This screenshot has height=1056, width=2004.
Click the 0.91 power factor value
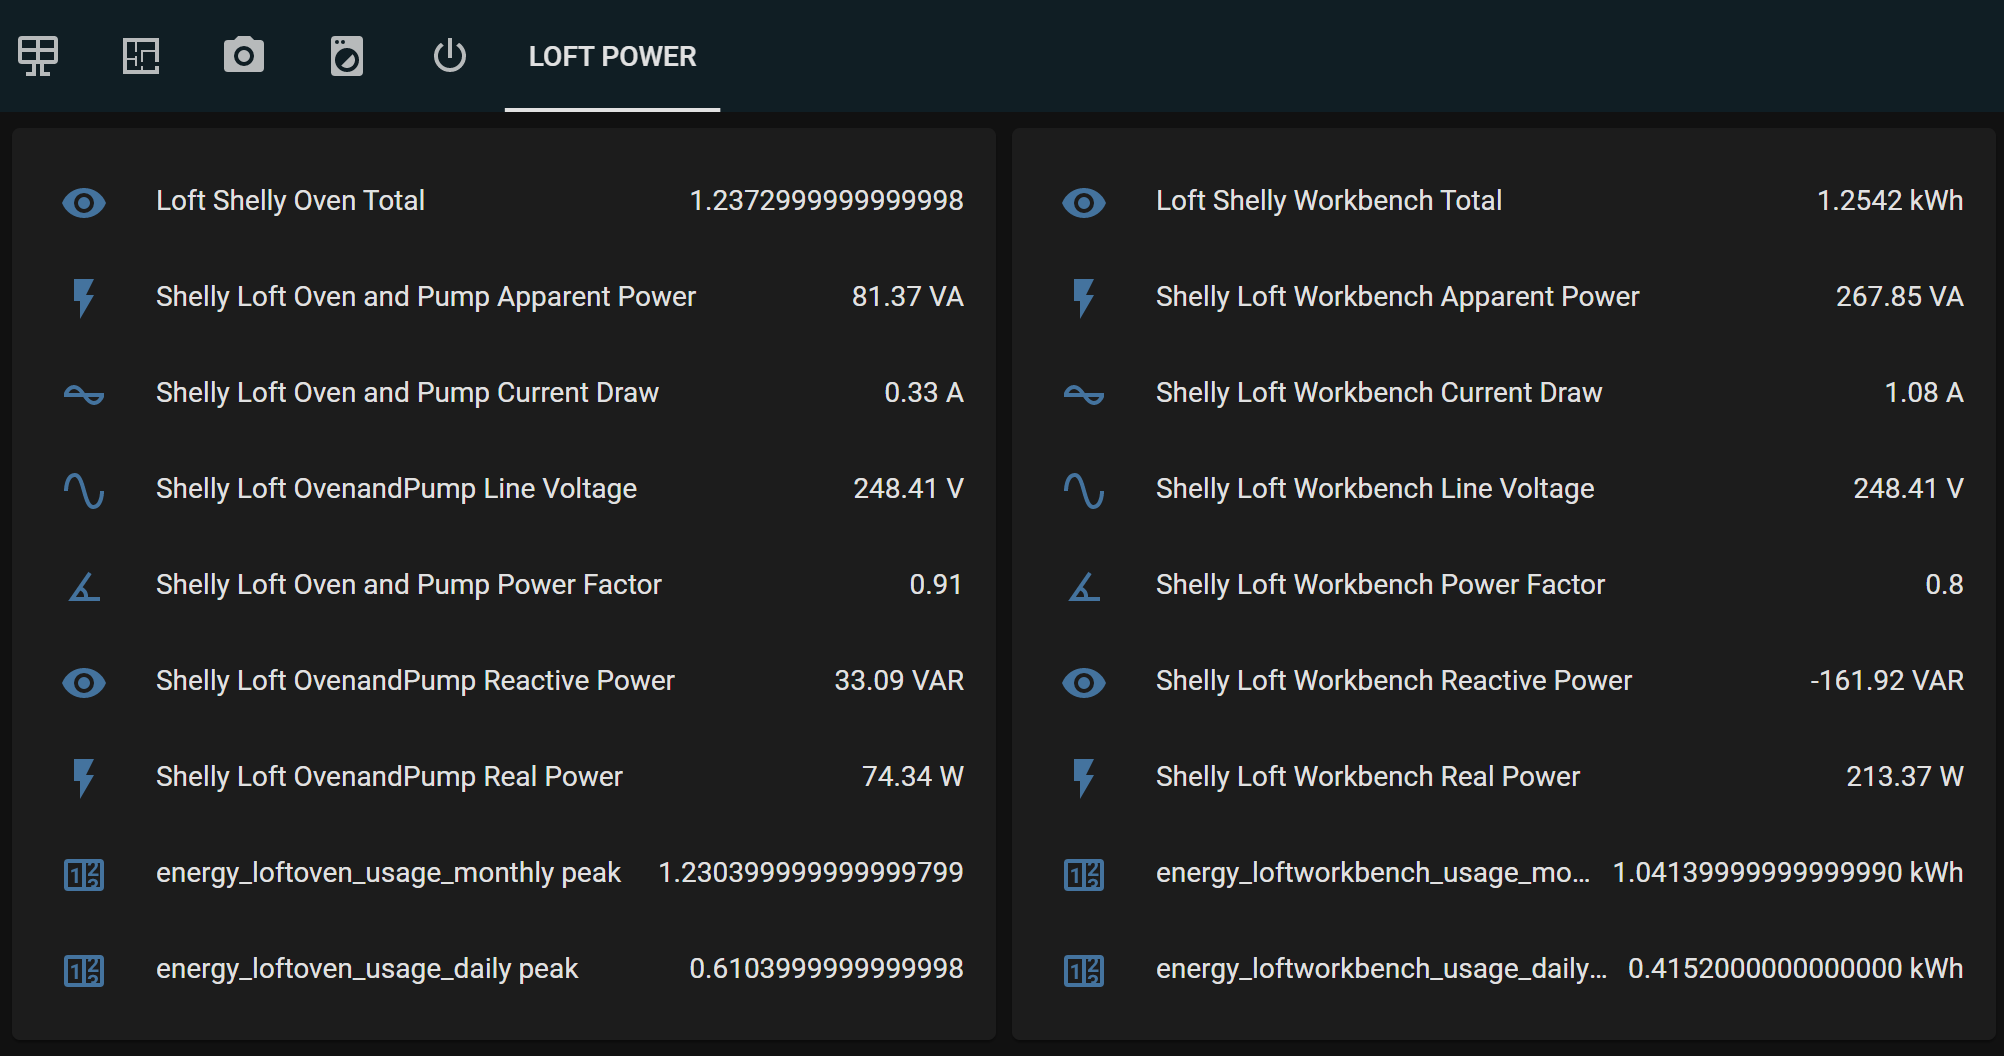pyautogui.click(x=936, y=585)
